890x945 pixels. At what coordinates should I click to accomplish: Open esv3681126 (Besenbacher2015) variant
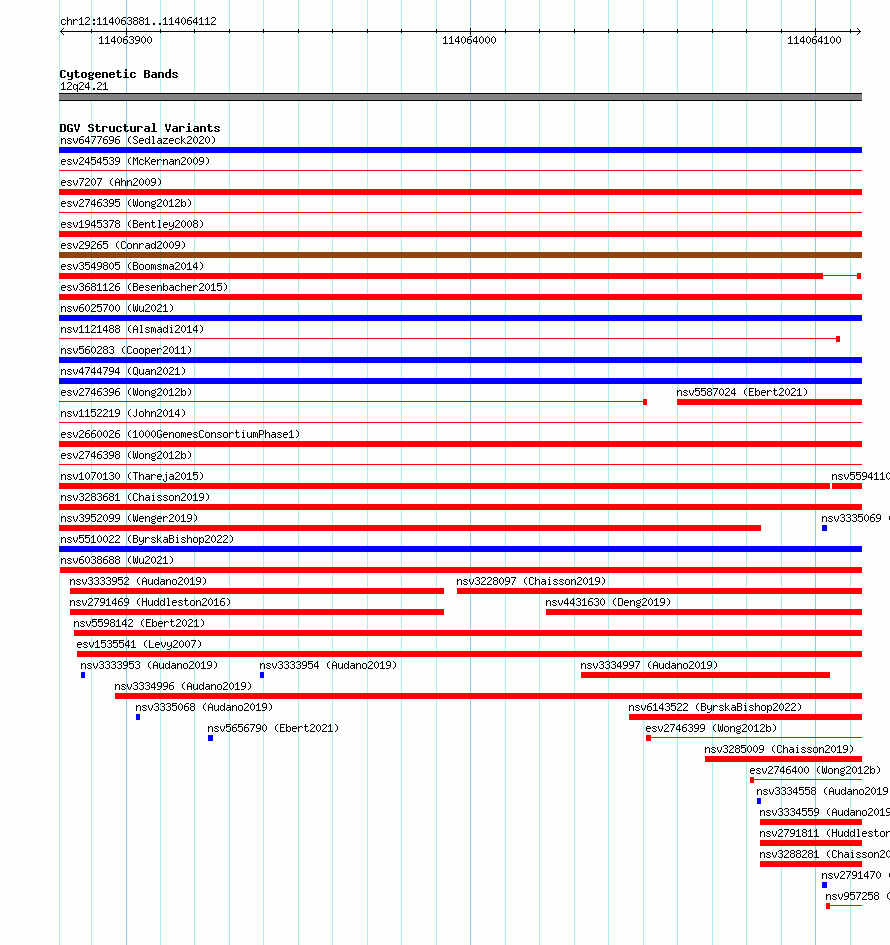pyautogui.click(x=144, y=287)
